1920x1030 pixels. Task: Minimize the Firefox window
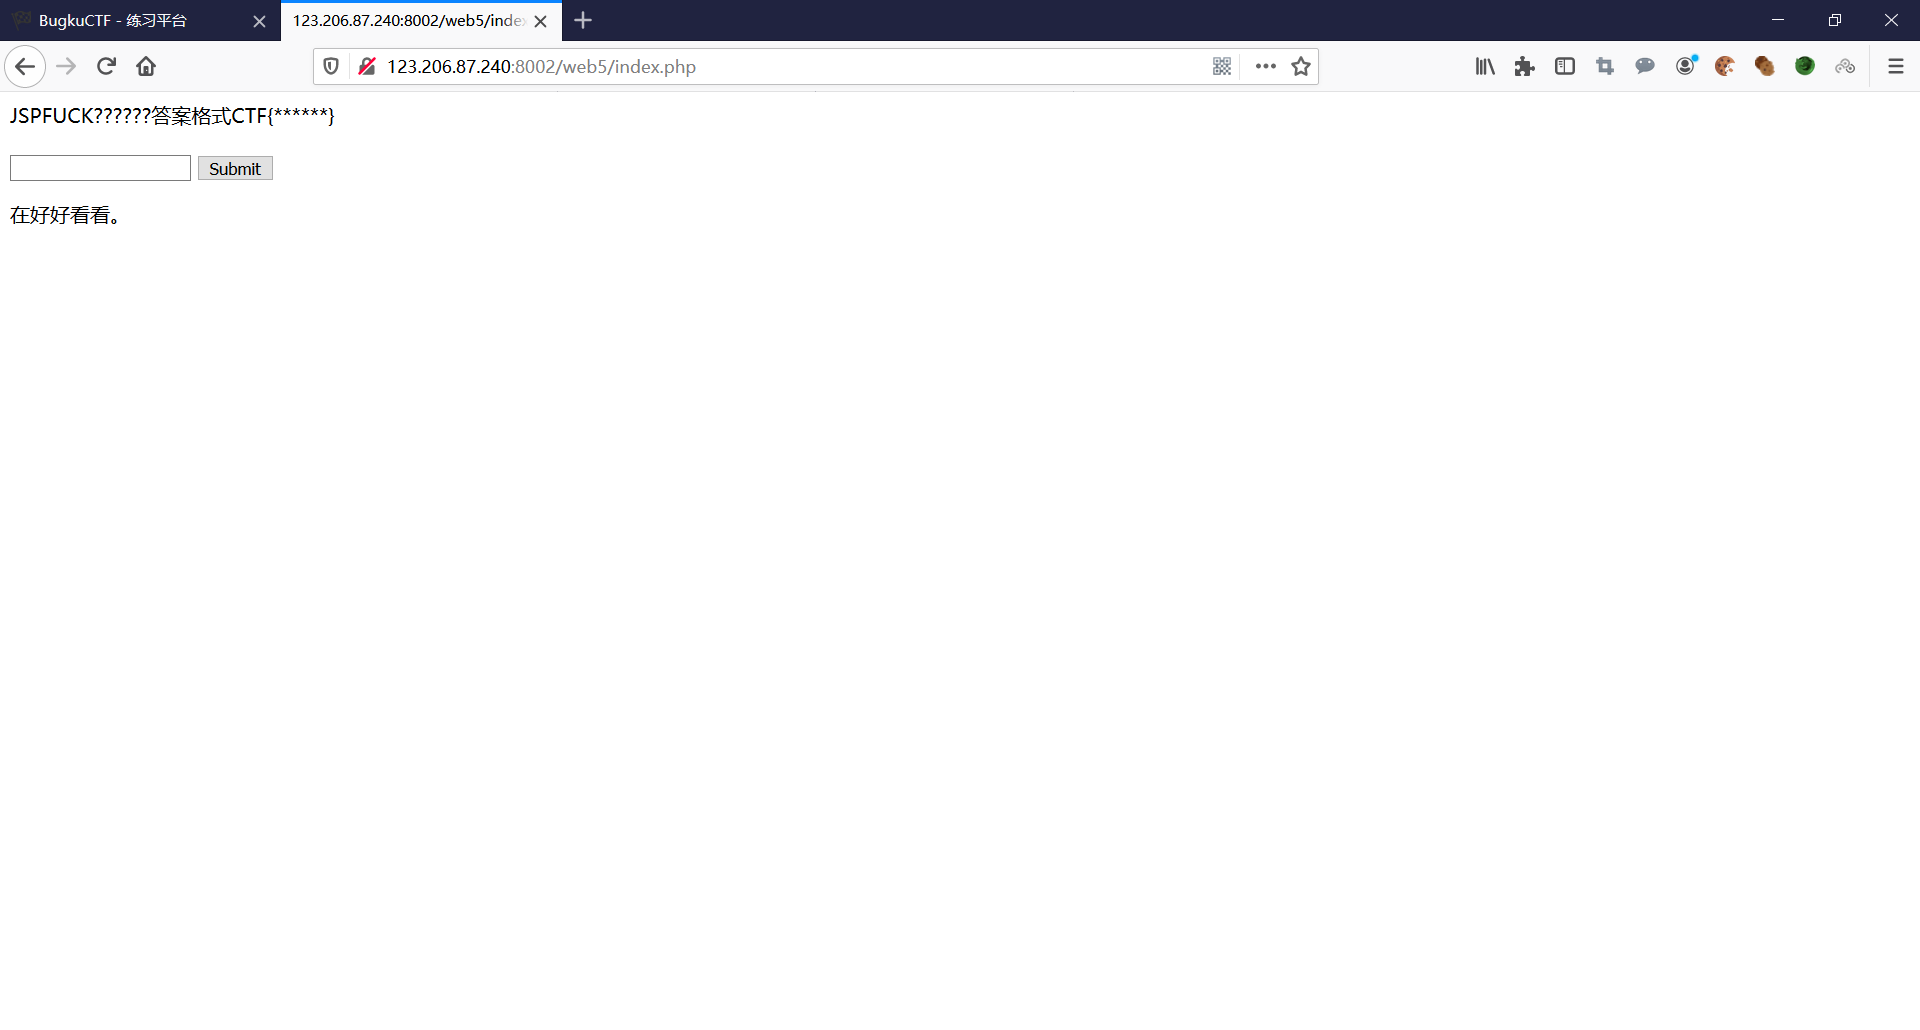pyautogui.click(x=1778, y=20)
